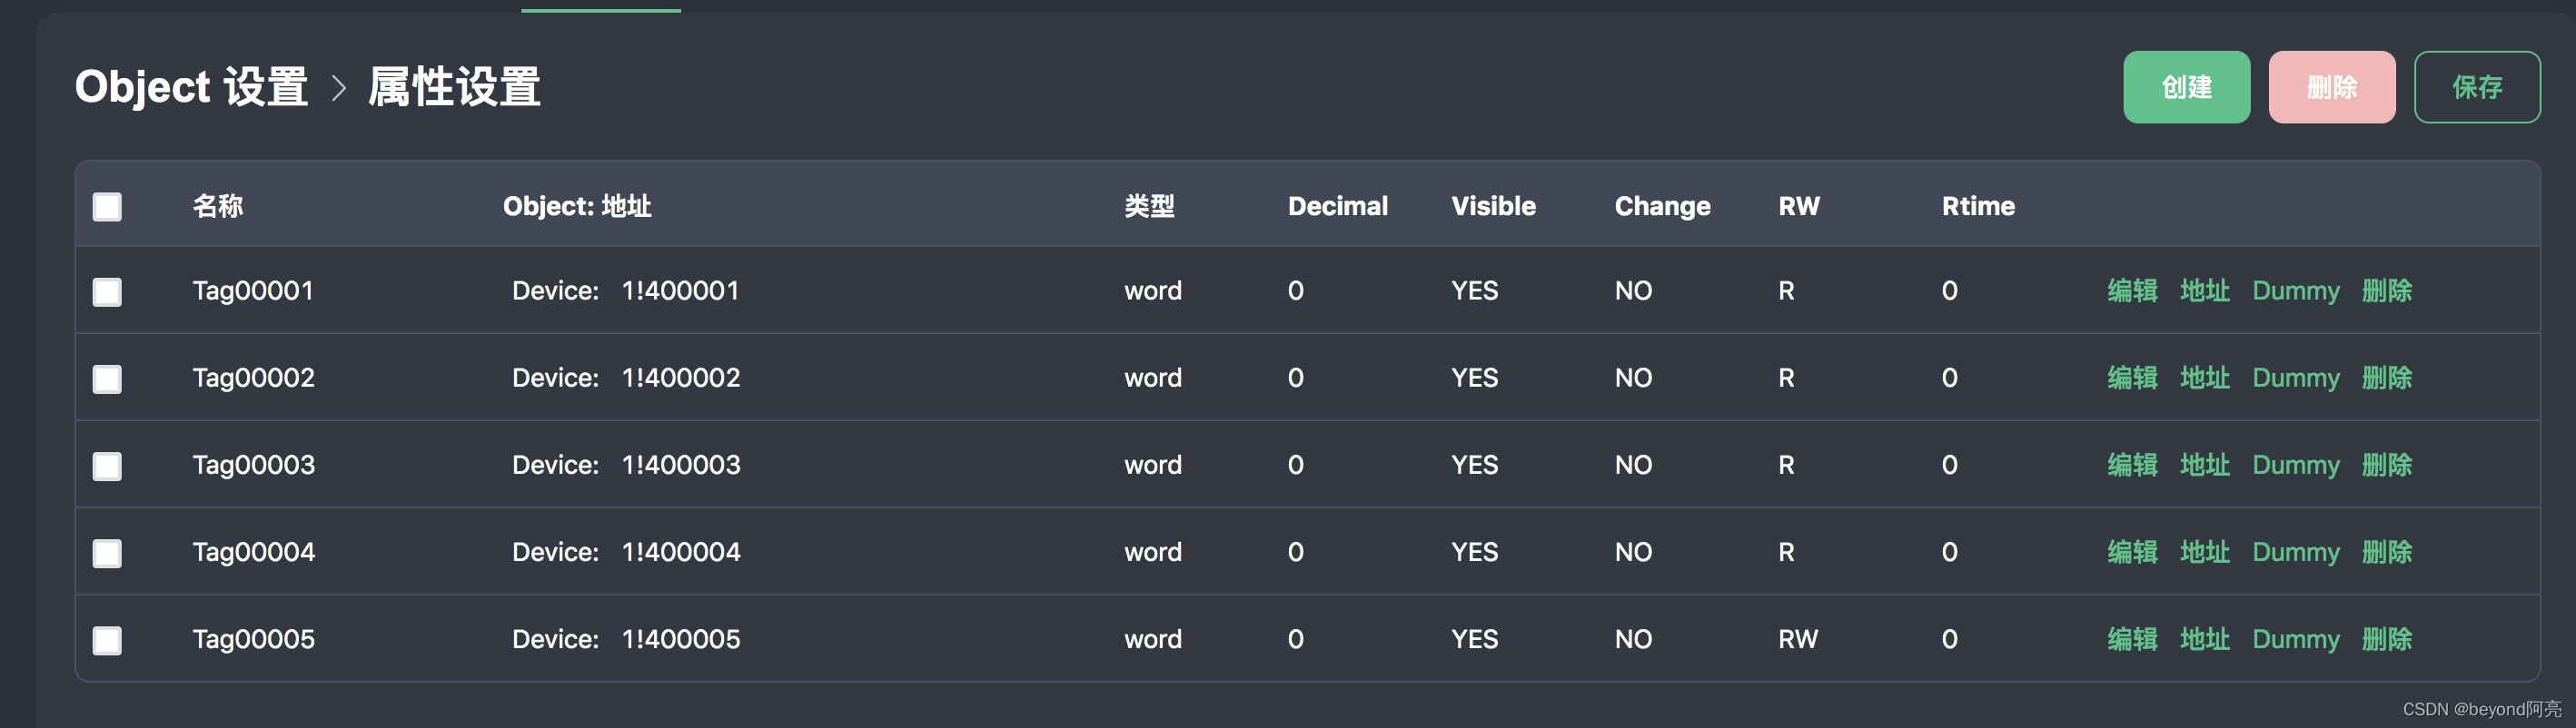2576x728 pixels.
Task: Open 编辑 for Tag00002
Action: point(2132,378)
